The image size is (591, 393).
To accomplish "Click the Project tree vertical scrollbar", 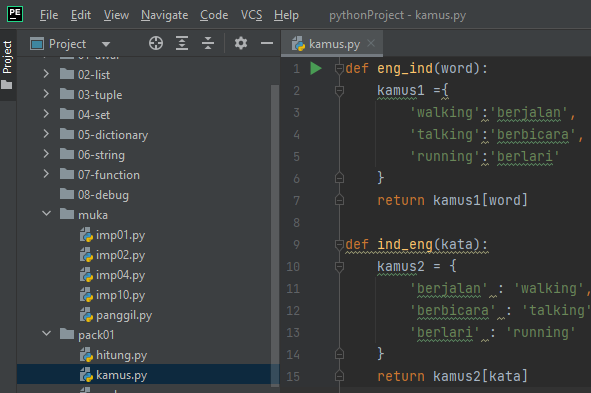I will [275, 235].
